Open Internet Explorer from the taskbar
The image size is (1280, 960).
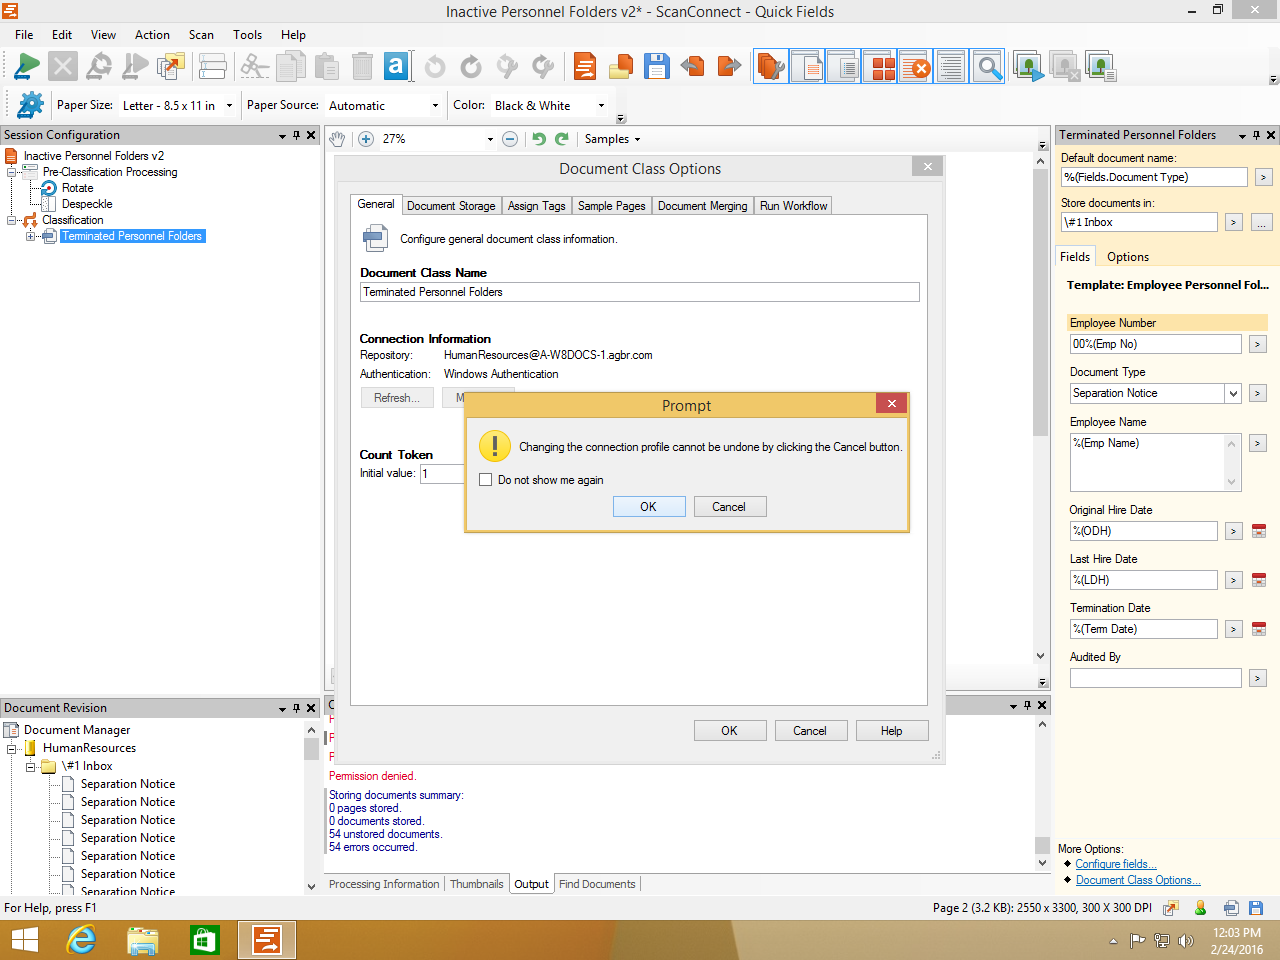(81, 940)
